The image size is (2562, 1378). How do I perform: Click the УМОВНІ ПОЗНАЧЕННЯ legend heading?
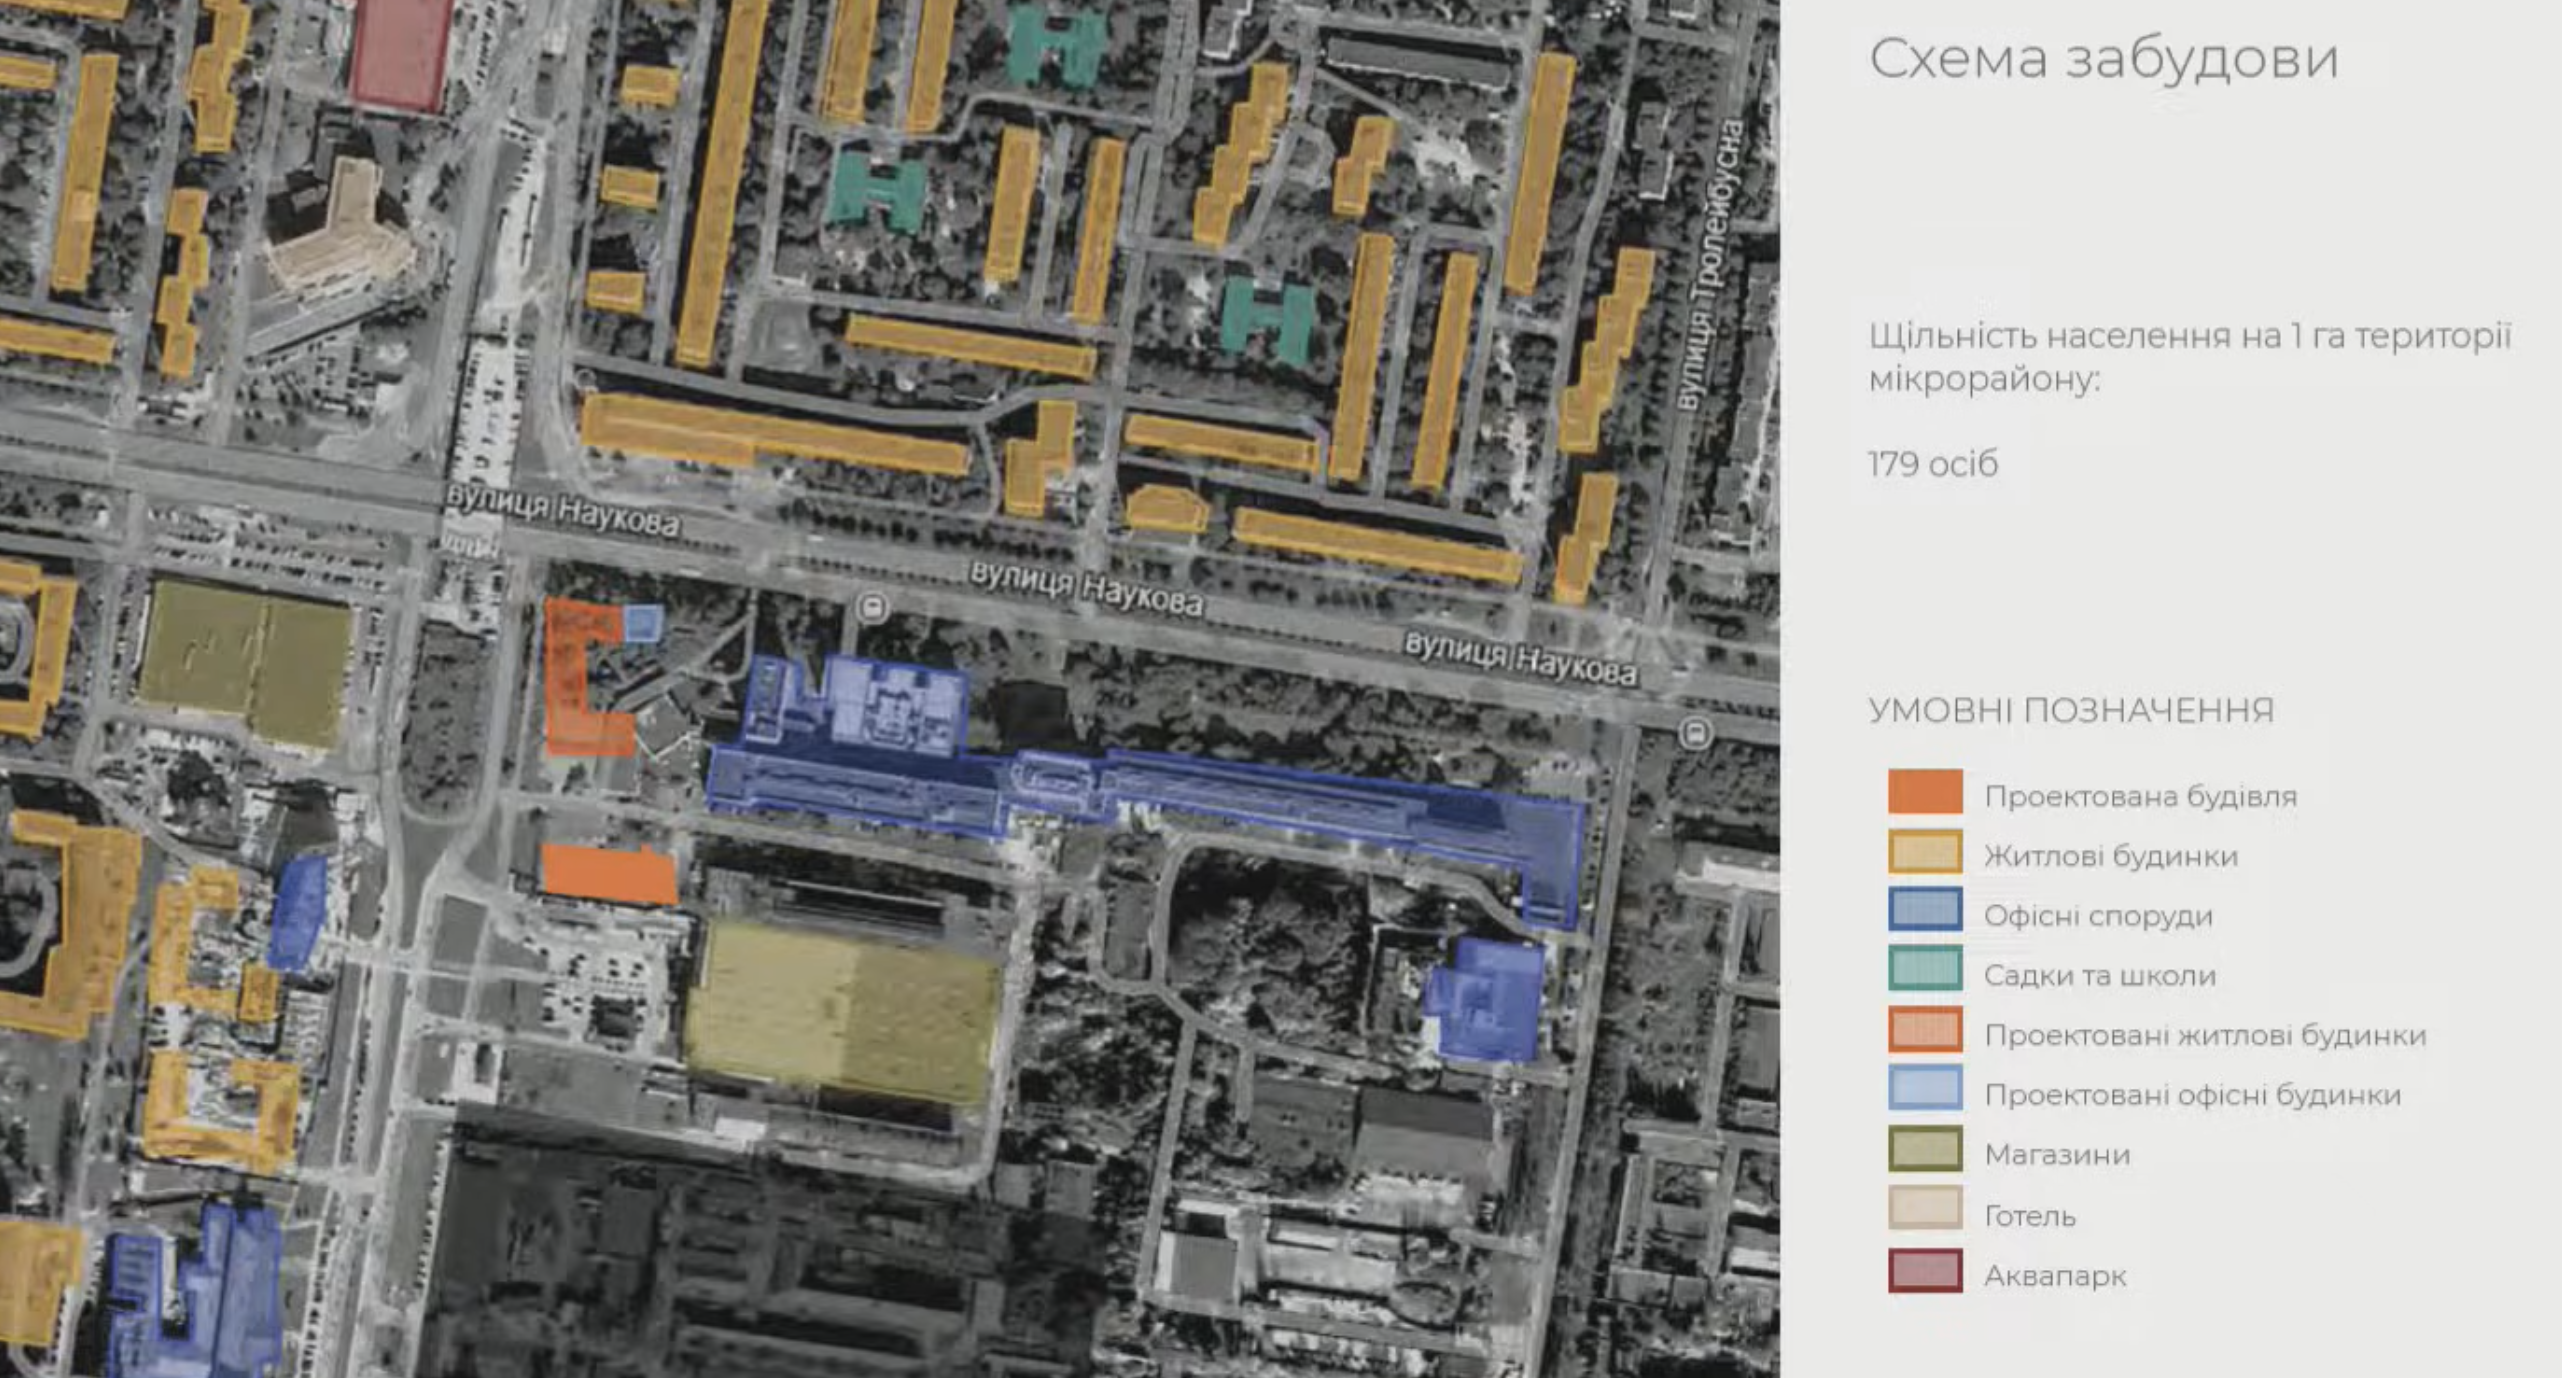[2071, 710]
